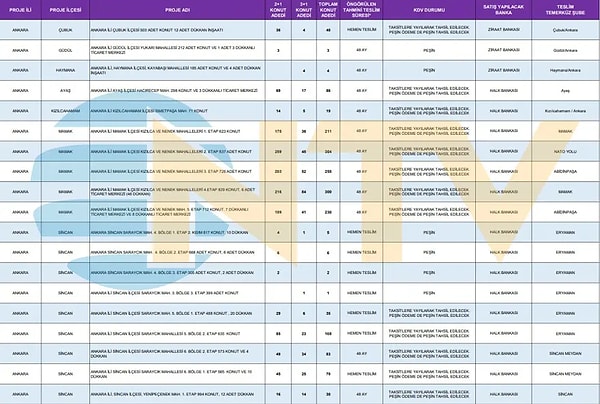
Task: Click the NATO YOLU branch cell
Action: [x=565, y=152]
